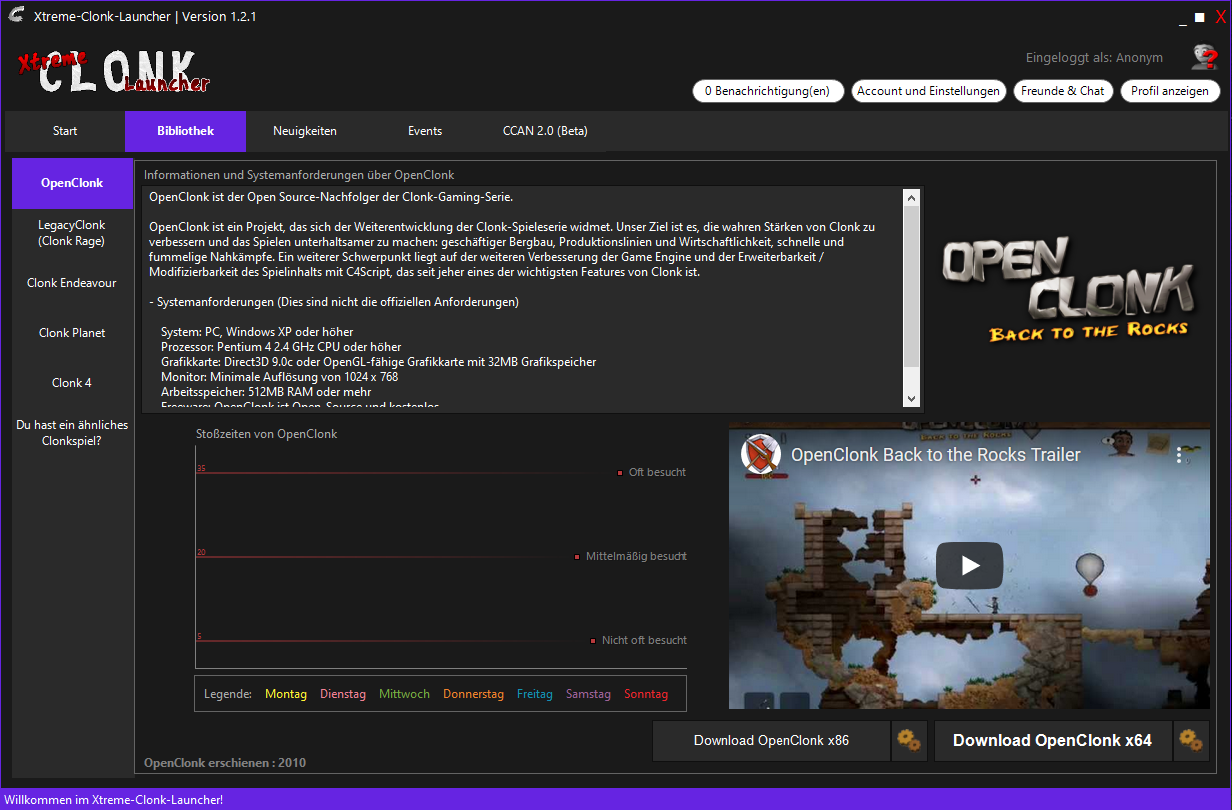This screenshot has height=810, width=1232.
Task: Click the info box scroll-down arrow
Action: [911, 399]
